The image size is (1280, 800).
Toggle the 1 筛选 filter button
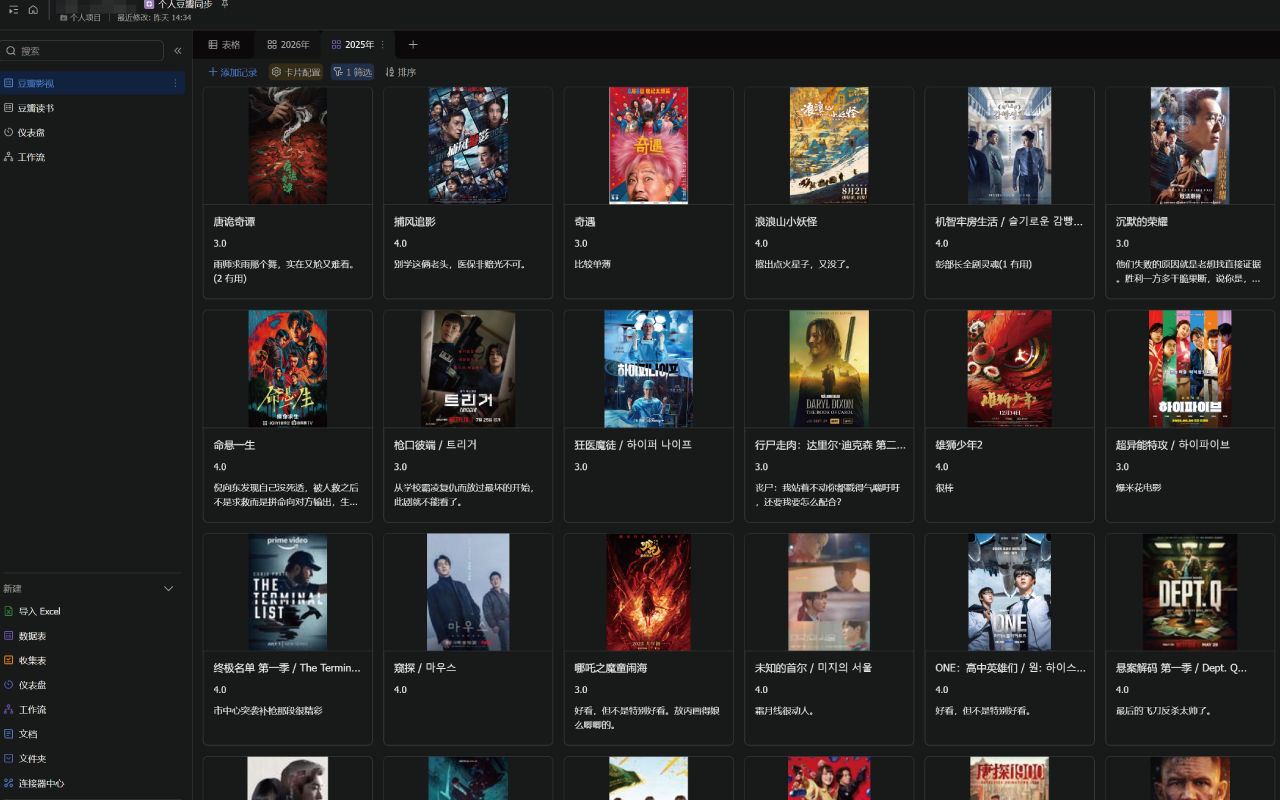[352, 72]
